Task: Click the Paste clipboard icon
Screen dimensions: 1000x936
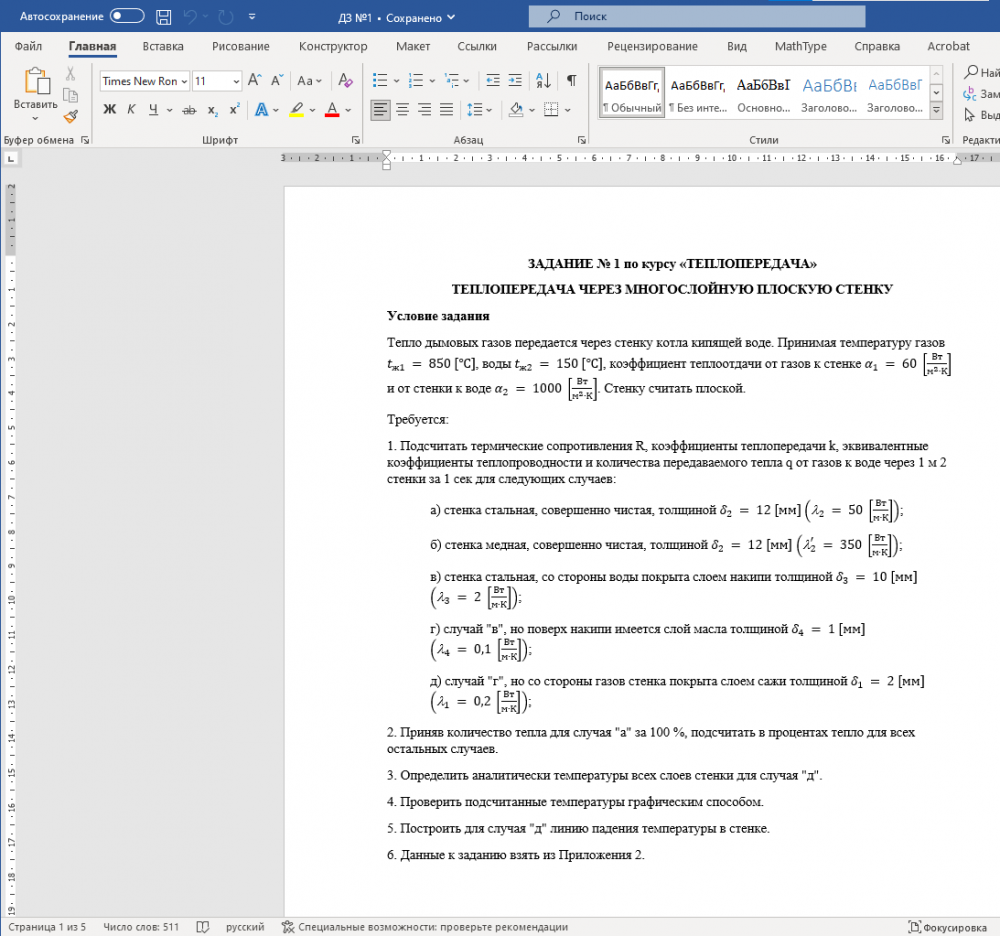Action: pos(36,82)
